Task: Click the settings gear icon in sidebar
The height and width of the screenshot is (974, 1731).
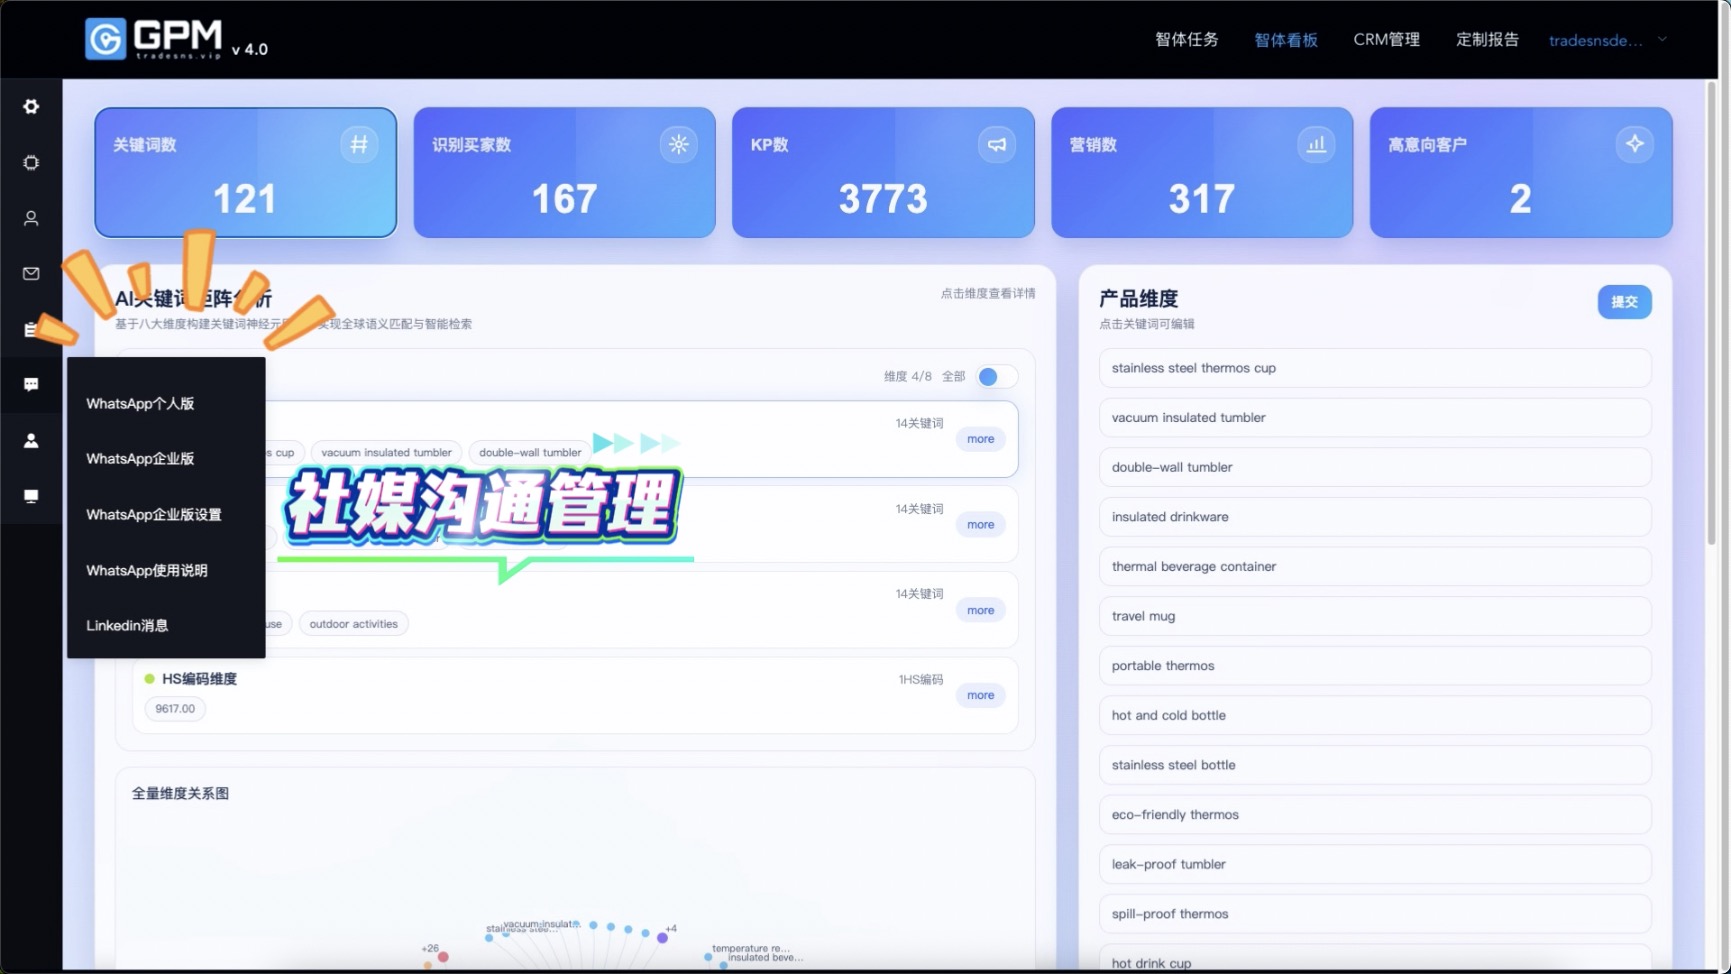Action: 31,107
